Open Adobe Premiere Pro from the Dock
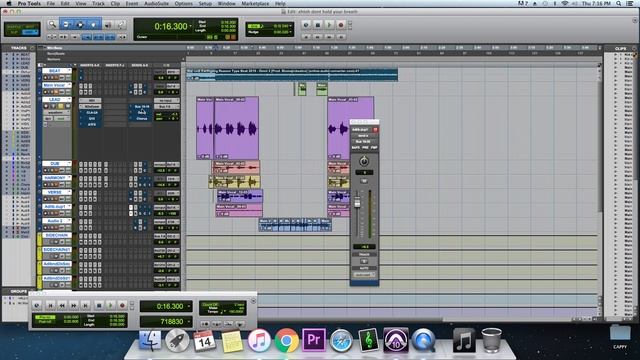This screenshot has width=640, height=360. coord(313,340)
